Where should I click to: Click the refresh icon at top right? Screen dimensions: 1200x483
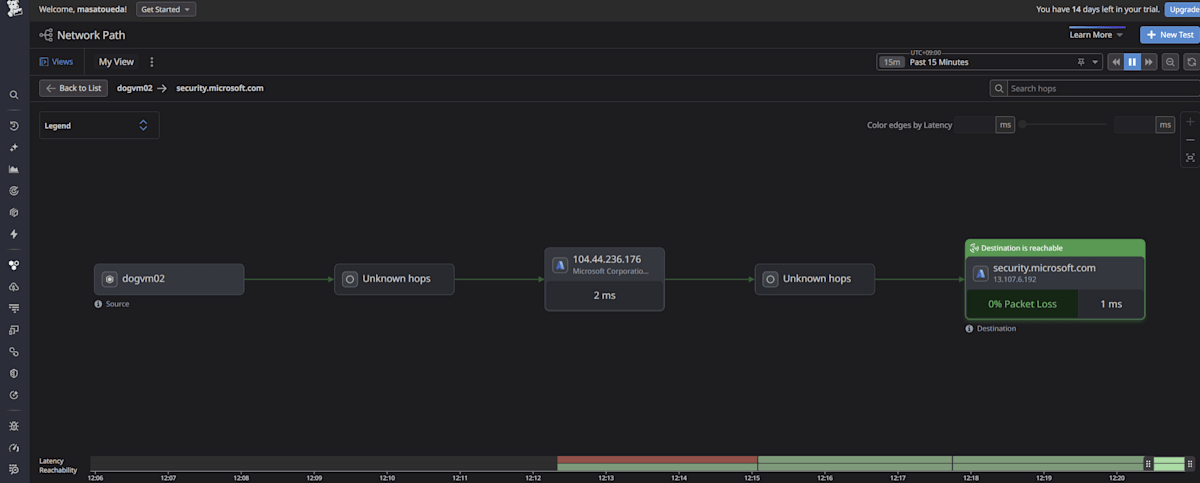(x=1191, y=62)
